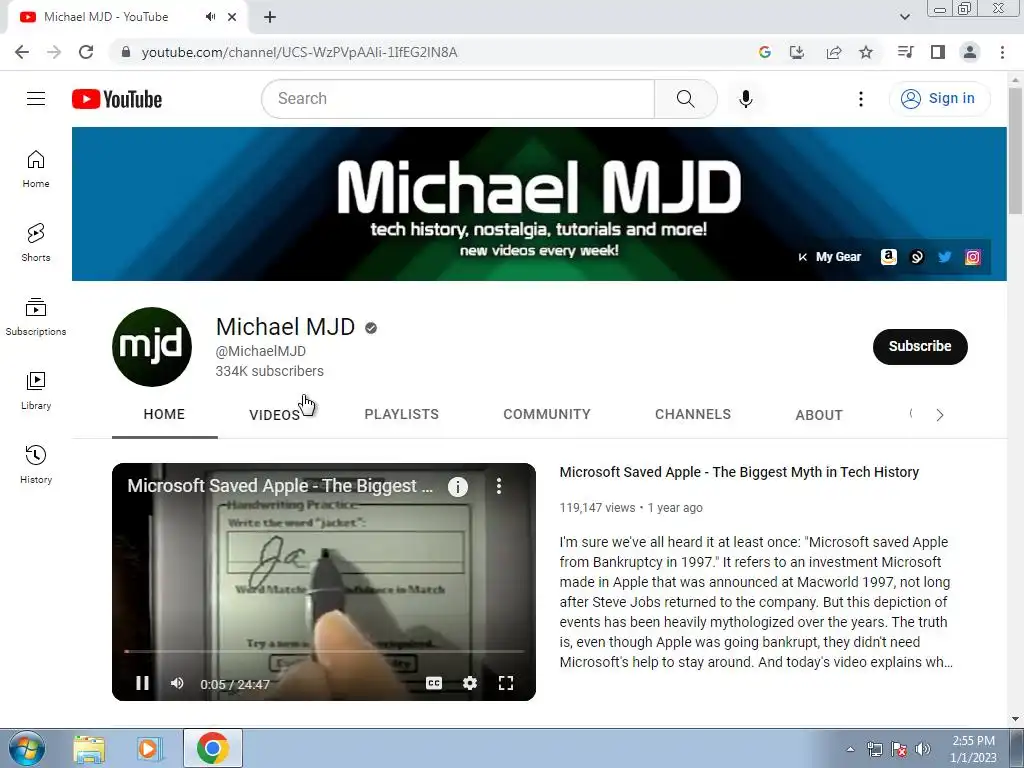
Task: Switch to the CHANNELS tab
Action: click(693, 414)
